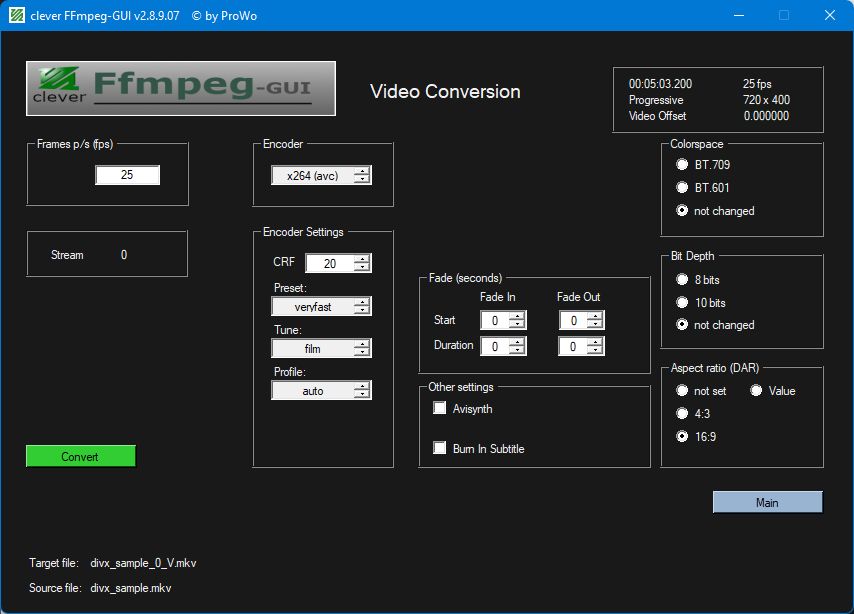
Task: Step Encoder selection up arrow
Action: (362, 171)
